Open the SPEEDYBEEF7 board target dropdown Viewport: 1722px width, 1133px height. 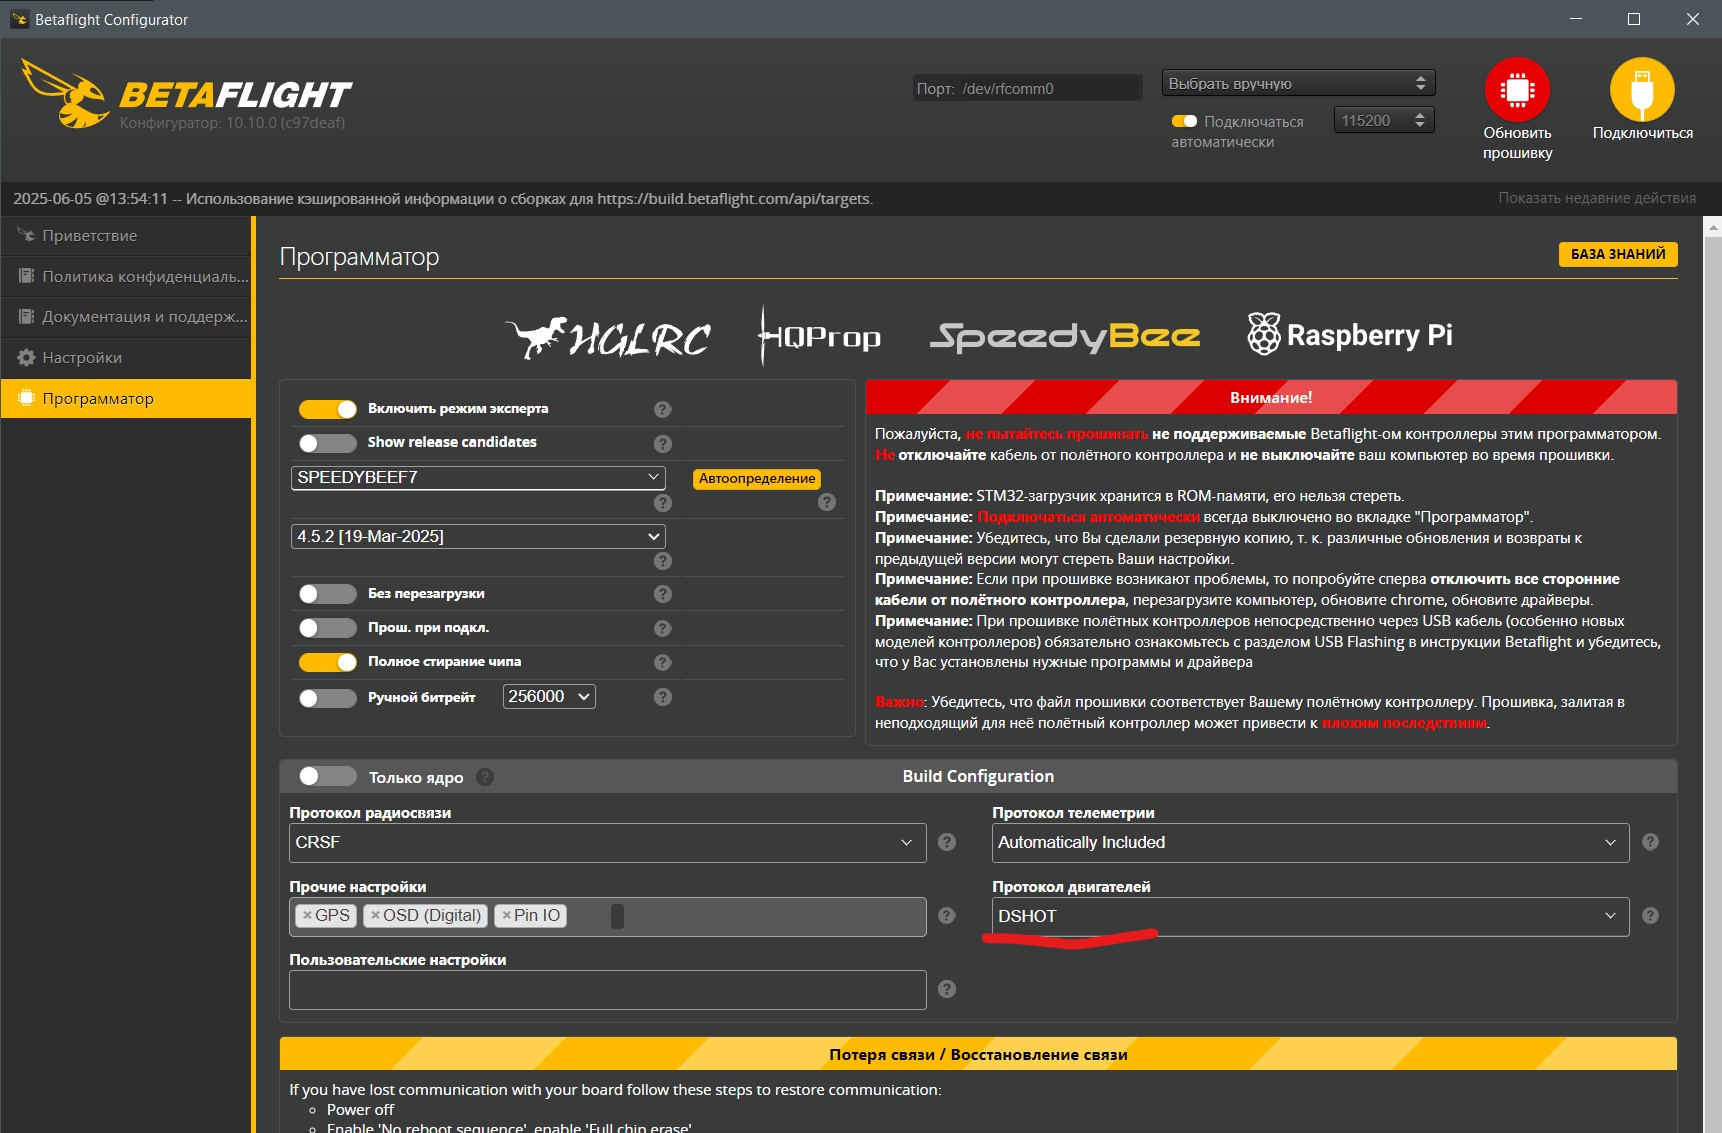(478, 478)
